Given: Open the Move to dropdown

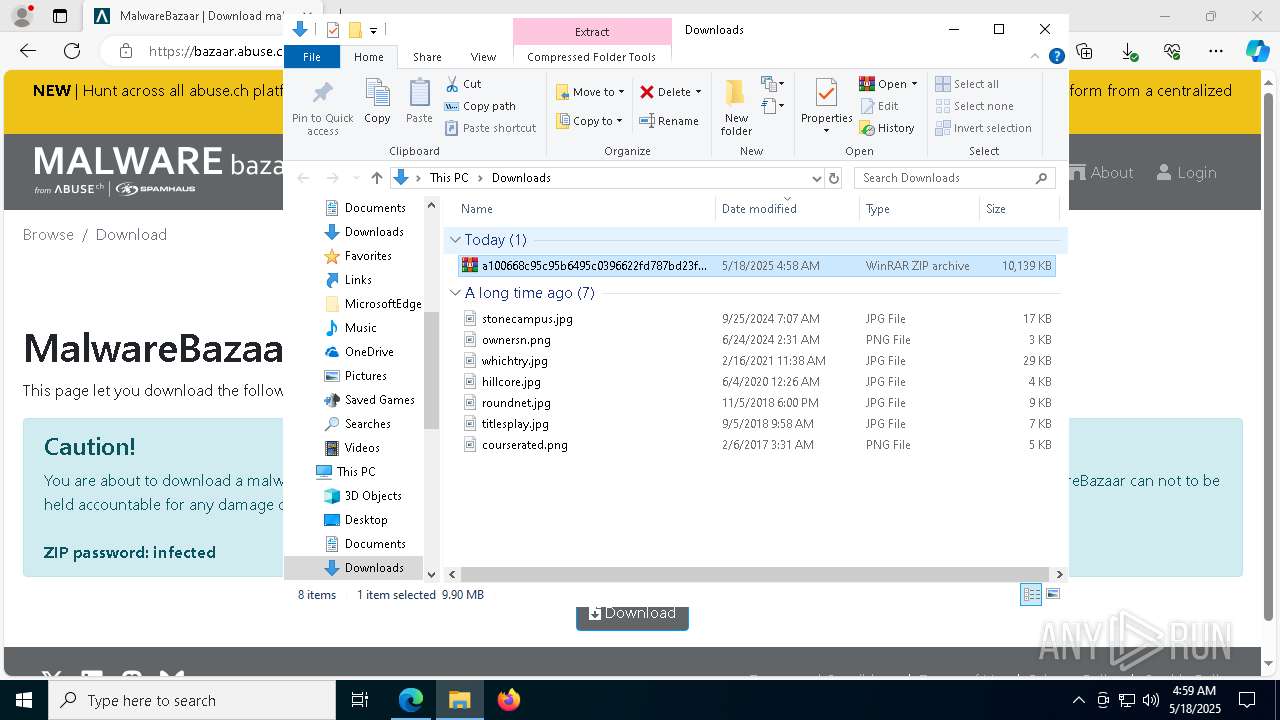Looking at the screenshot, I should coord(590,92).
